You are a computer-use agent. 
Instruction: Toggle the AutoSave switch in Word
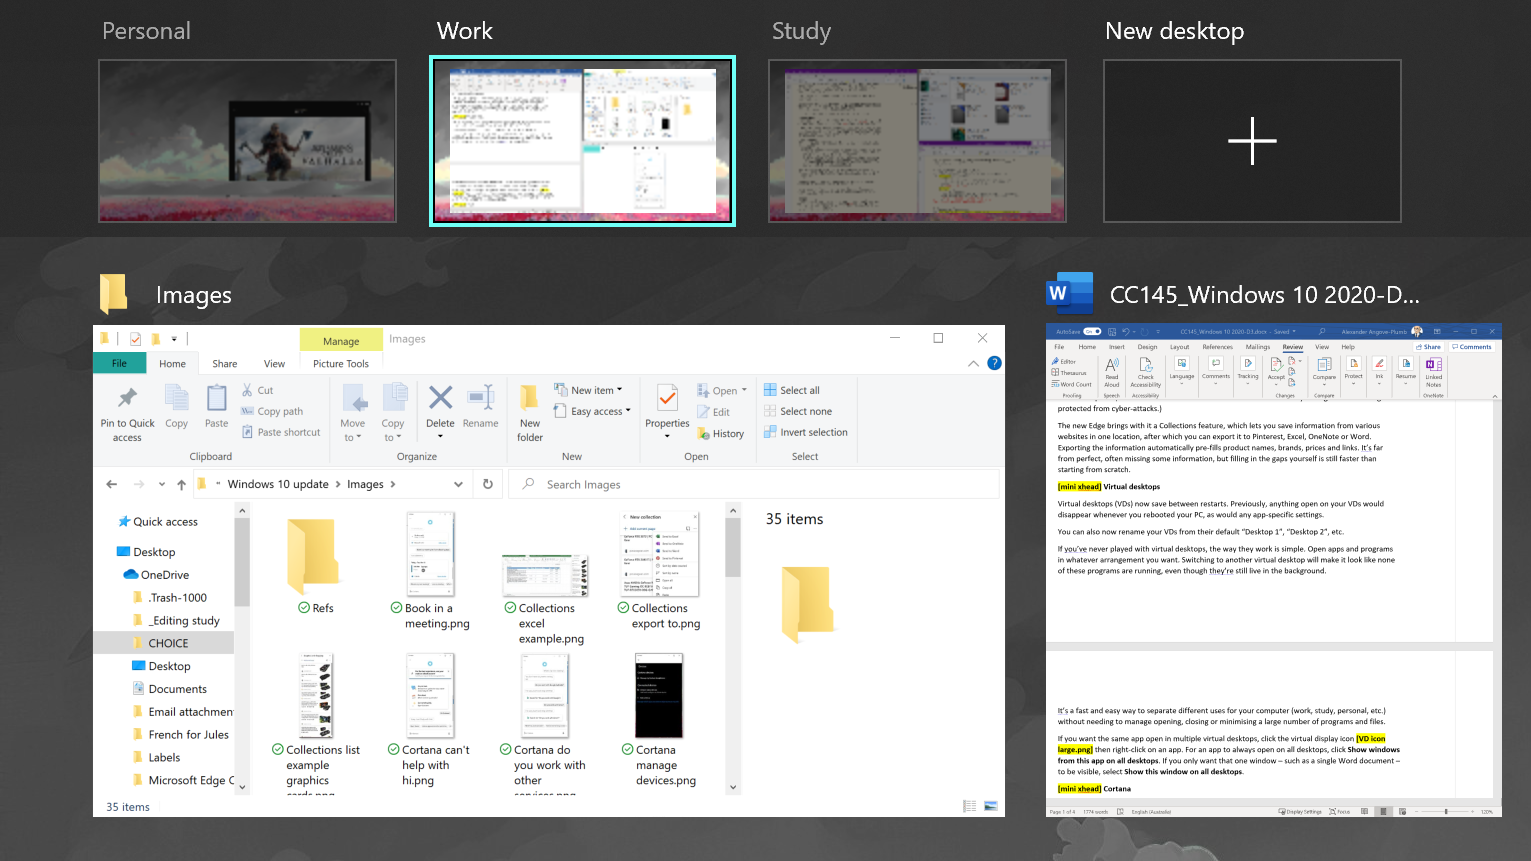(x=1092, y=331)
